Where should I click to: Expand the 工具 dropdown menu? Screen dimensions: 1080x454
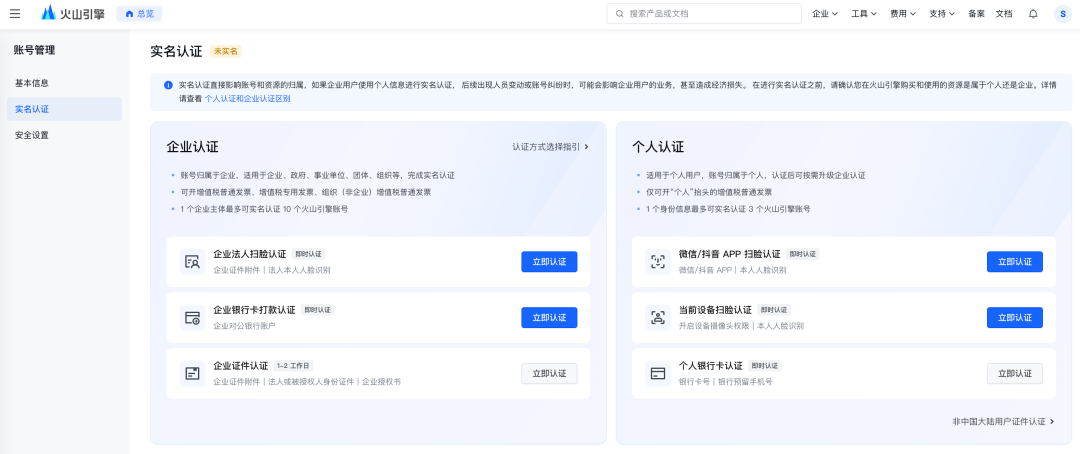[864, 14]
